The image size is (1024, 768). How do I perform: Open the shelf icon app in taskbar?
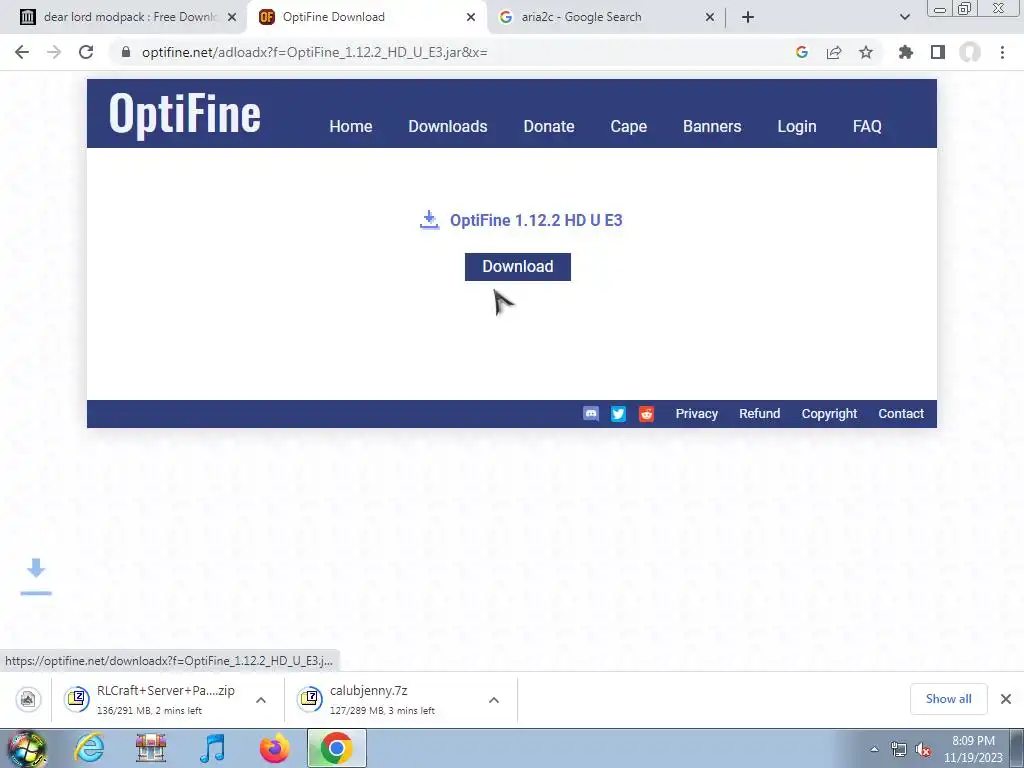pos(151,748)
